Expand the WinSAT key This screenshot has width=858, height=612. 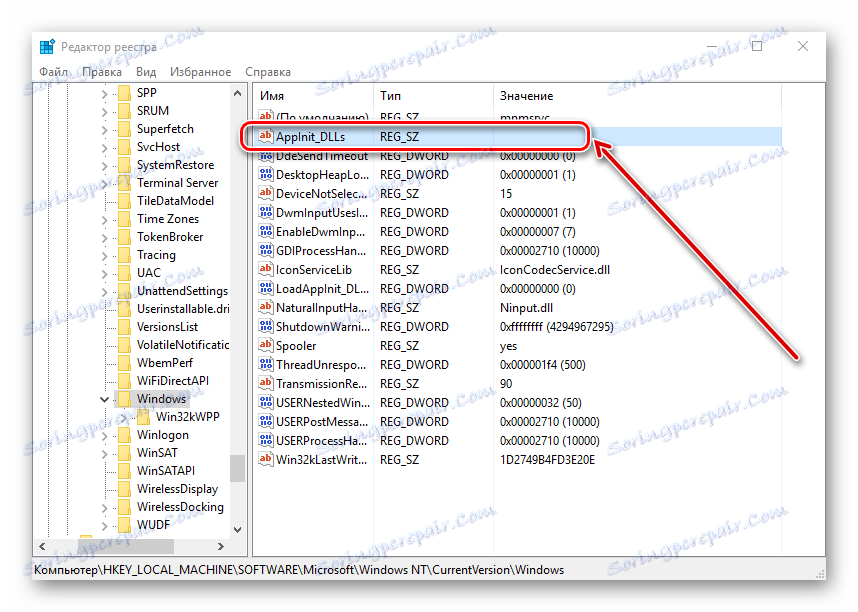click(x=104, y=453)
